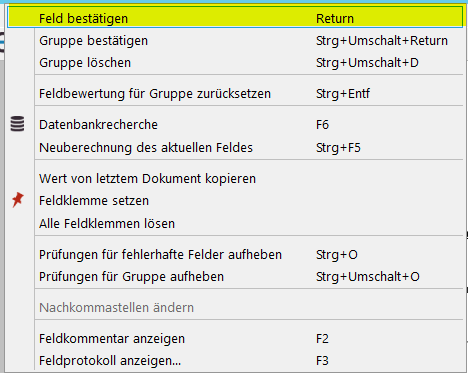Click the F6 shortcut label

coord(322,125)
